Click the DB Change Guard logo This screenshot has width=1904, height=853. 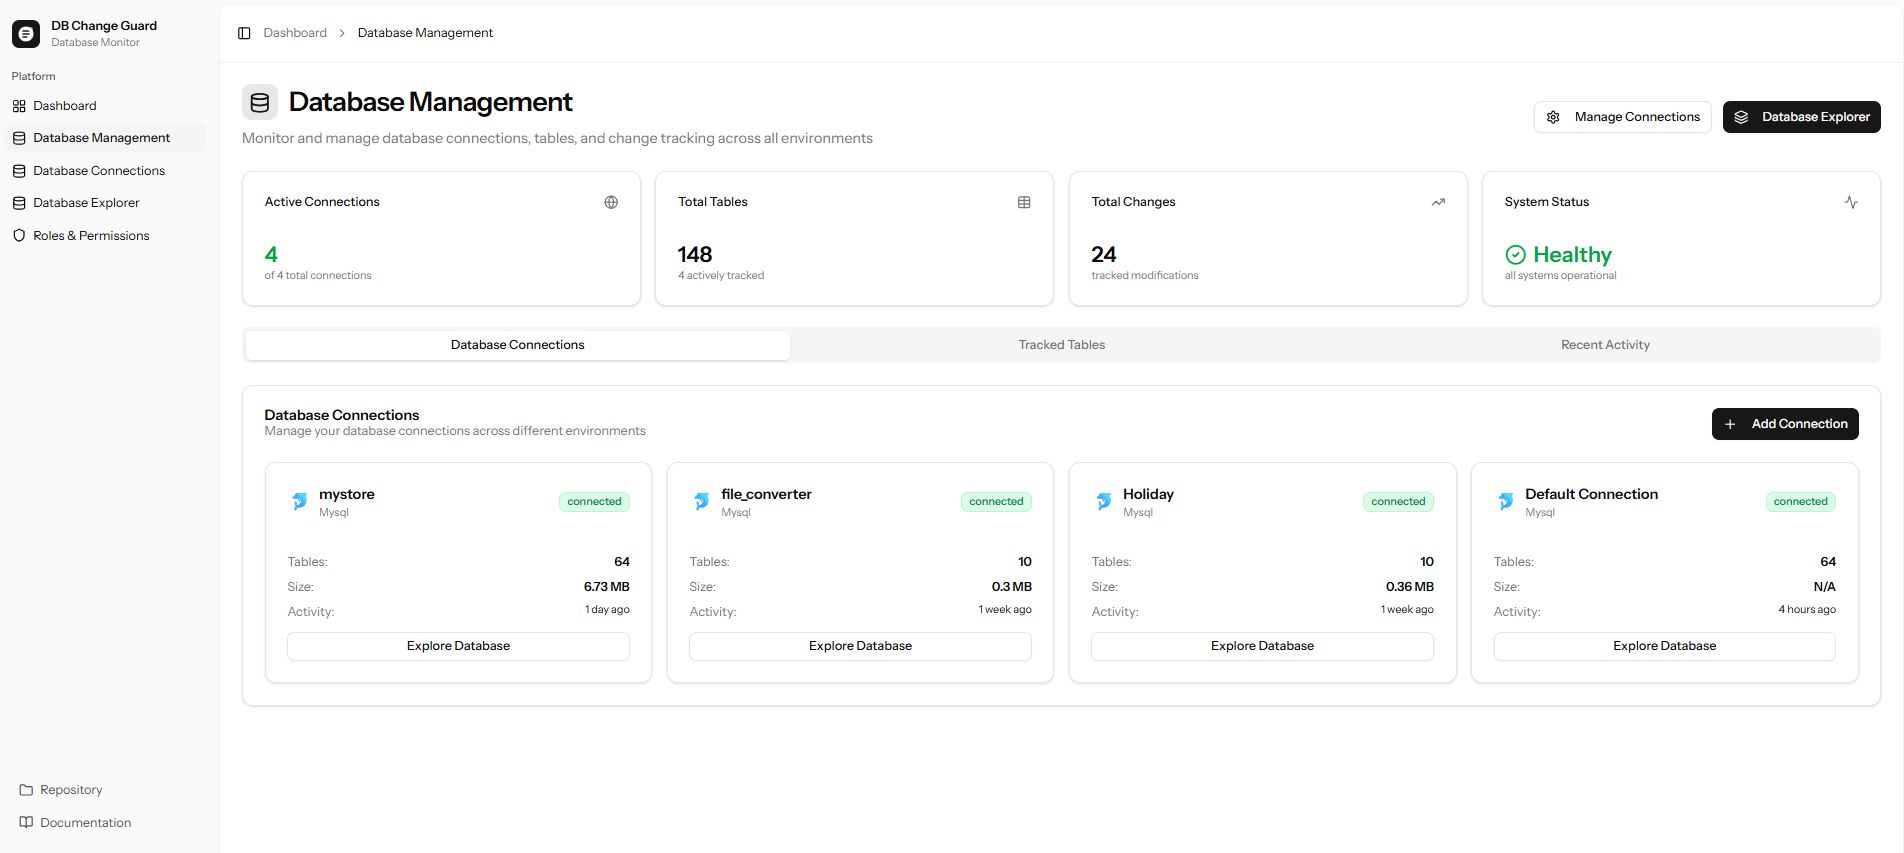click(26, 34)
